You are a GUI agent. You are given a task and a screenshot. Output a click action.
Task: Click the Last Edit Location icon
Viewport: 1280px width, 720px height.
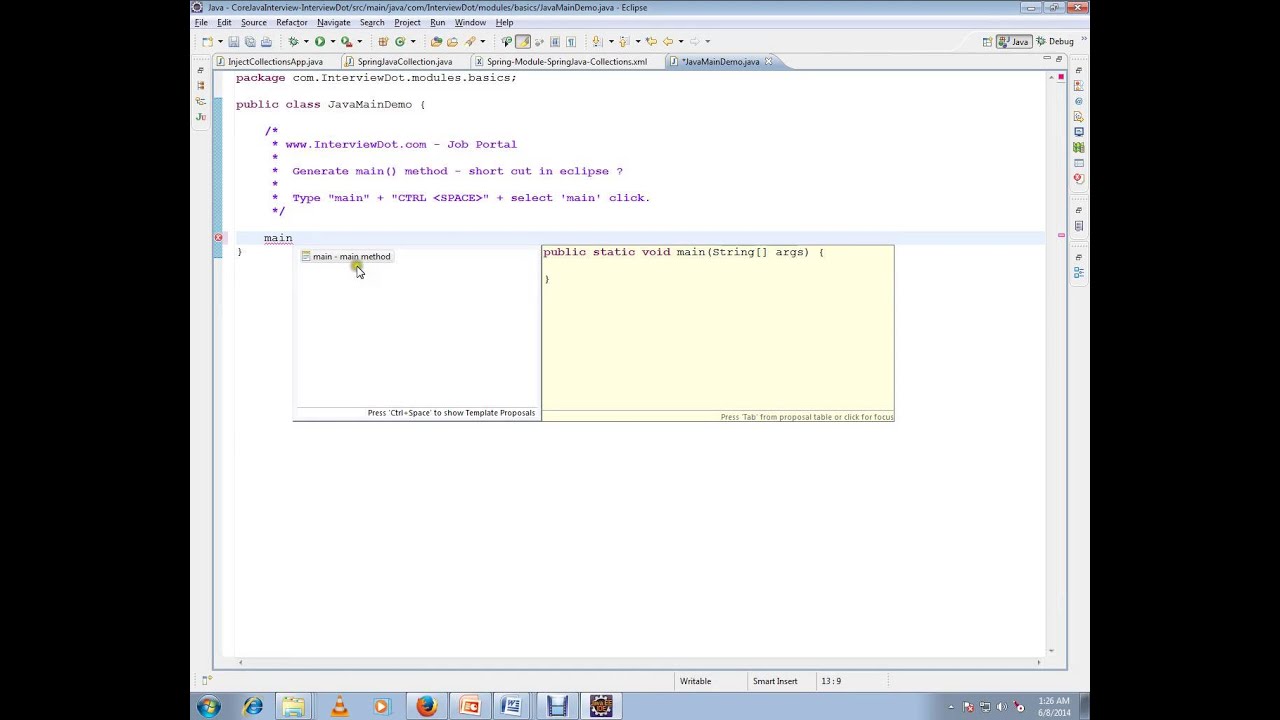(x=651, y=41)
